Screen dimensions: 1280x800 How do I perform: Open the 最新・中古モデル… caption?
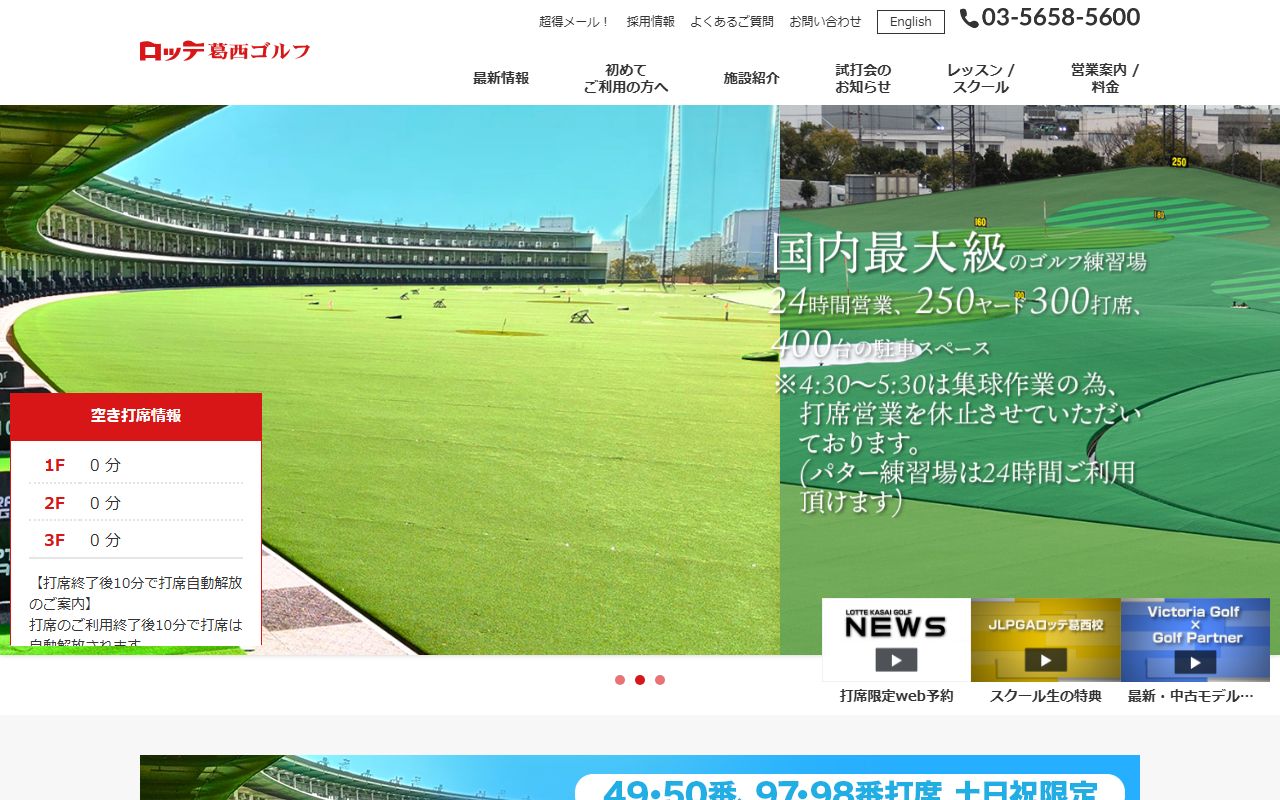click(x=1191, y=696)
